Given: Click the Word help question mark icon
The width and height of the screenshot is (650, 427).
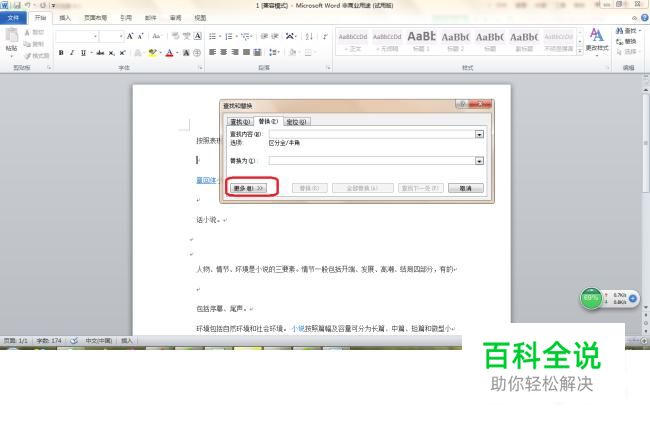Looking at the screenshot, I should [645, 17].
